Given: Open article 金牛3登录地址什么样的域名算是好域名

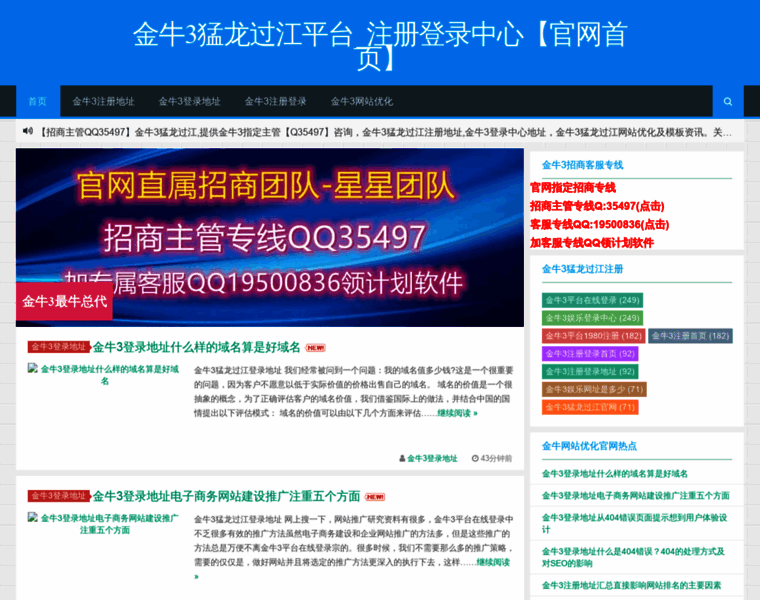Looking at the screenshot, I should [196, 347].
